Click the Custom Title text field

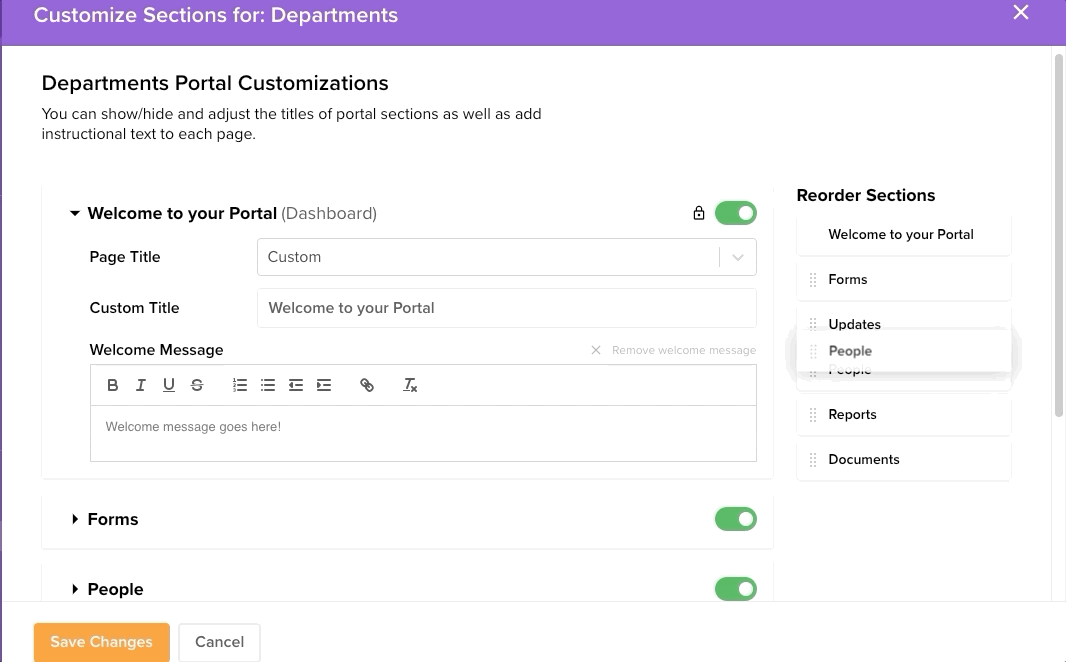click(506, 308)
